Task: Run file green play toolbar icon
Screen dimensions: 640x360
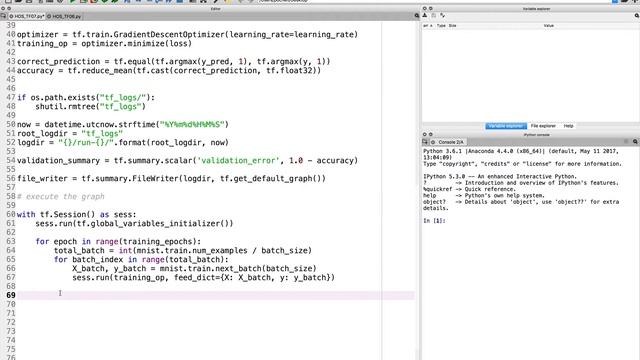Action: tap(72, 1)
